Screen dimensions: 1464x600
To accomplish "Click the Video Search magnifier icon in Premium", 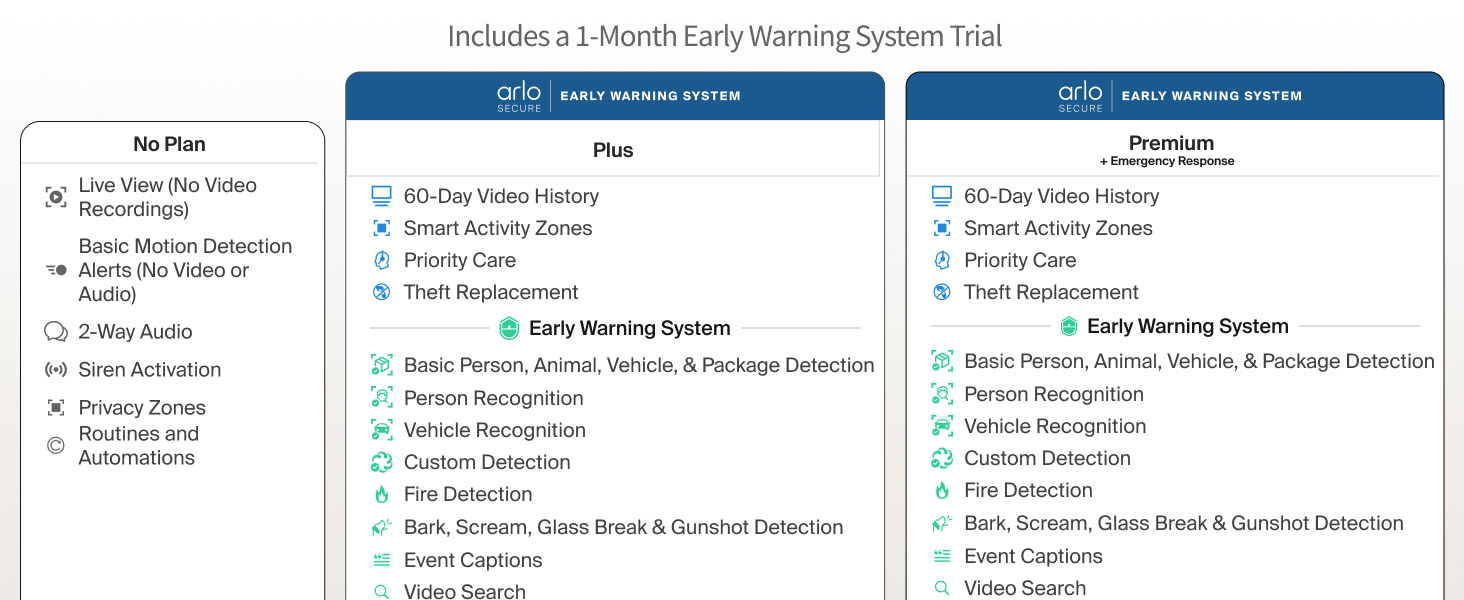I will tap(941, 588).
